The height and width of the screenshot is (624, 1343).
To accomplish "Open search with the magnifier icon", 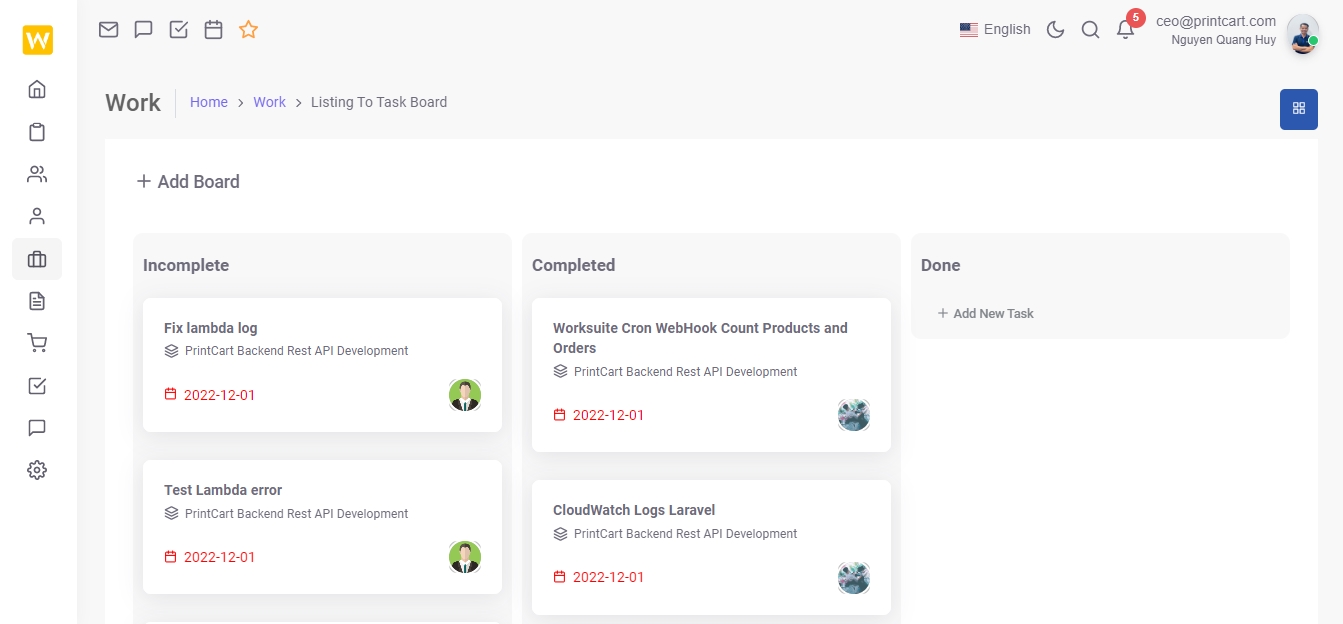I will tap(1091, 30).
